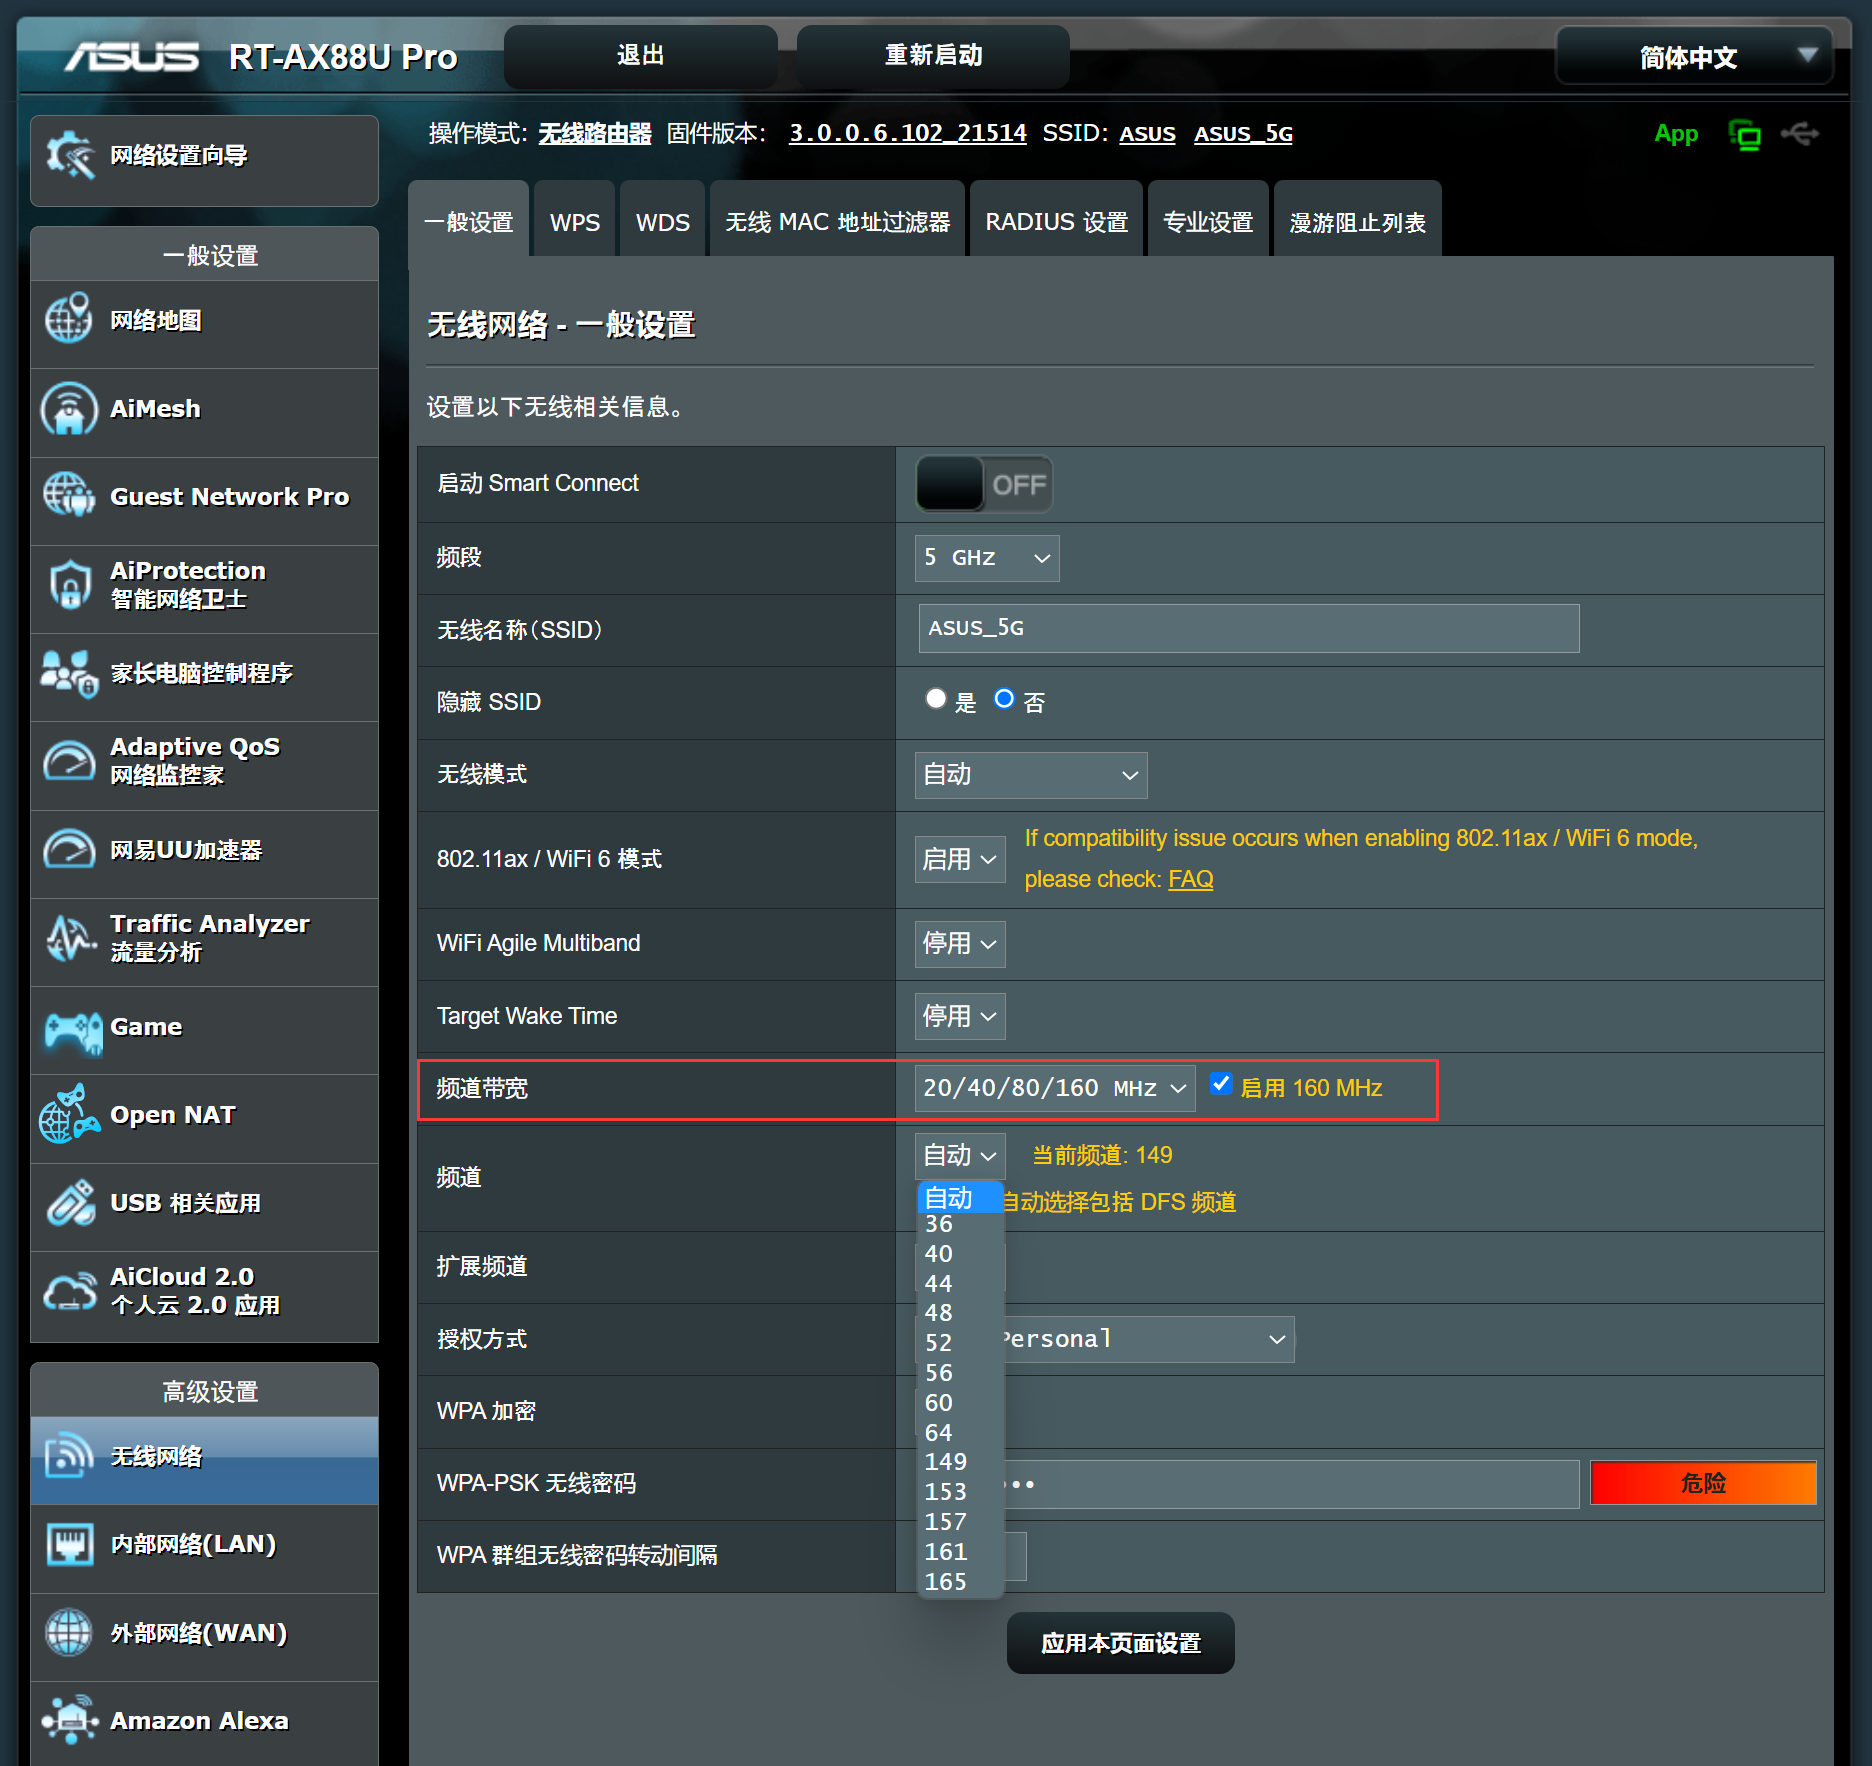The width and height of the screenshot is (1872, 1766).
Task: Switch to the General settings tab
Action: [x=469, y=220]
